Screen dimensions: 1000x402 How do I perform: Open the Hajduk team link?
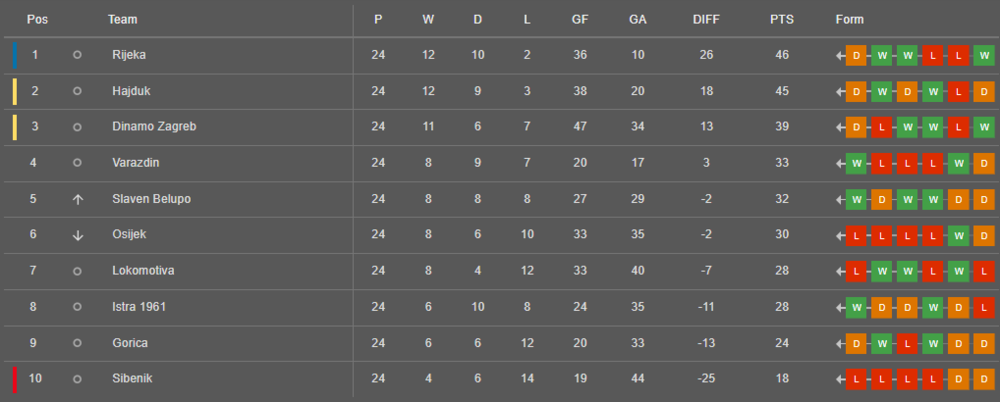point(131,91)
